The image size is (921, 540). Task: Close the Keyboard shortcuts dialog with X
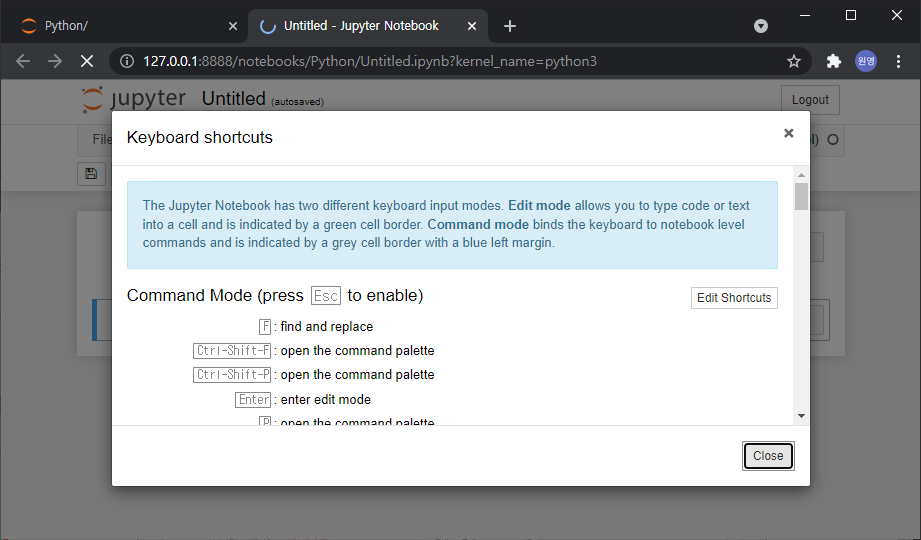[788, 133]
